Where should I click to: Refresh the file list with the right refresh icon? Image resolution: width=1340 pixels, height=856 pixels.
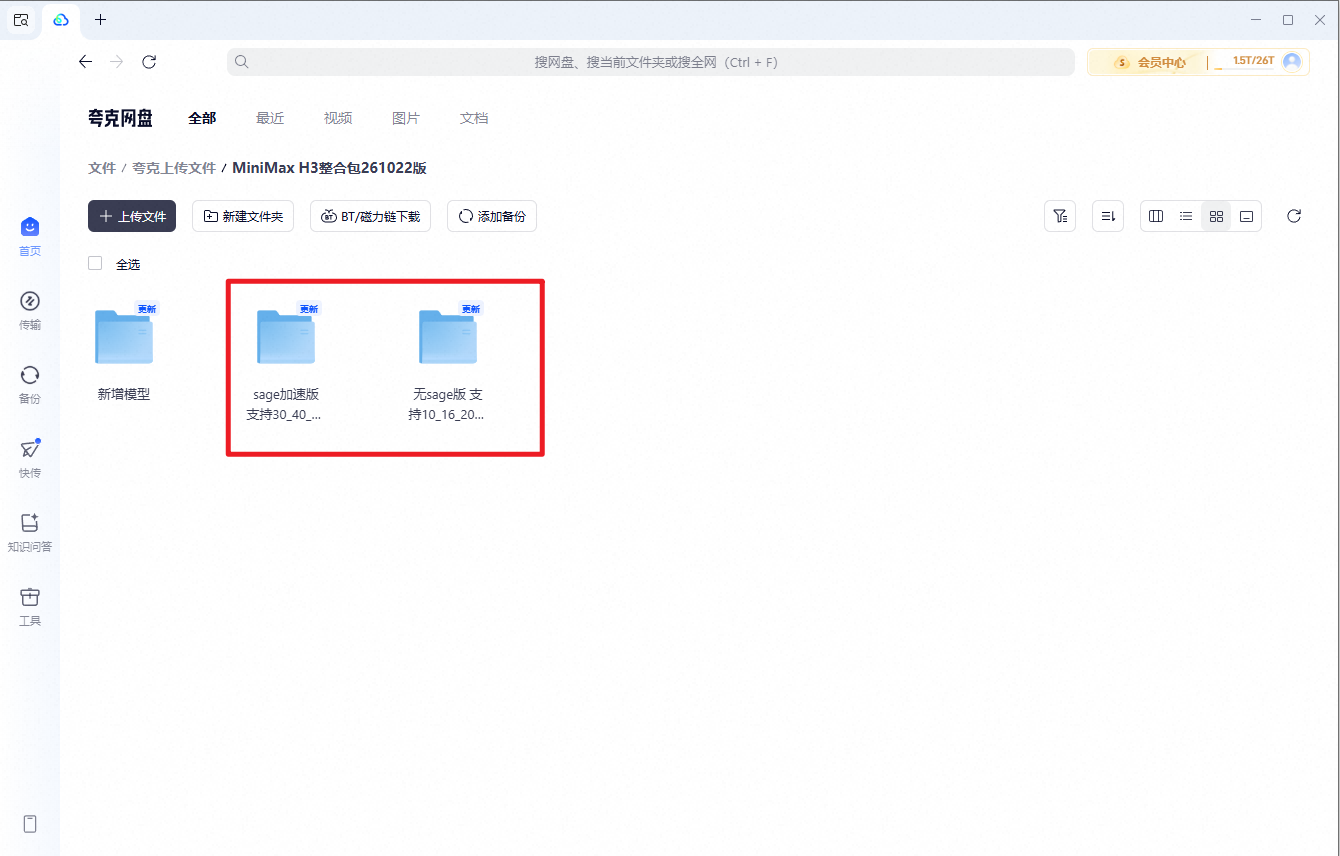pyautogui.click(x=1294, y=216)
